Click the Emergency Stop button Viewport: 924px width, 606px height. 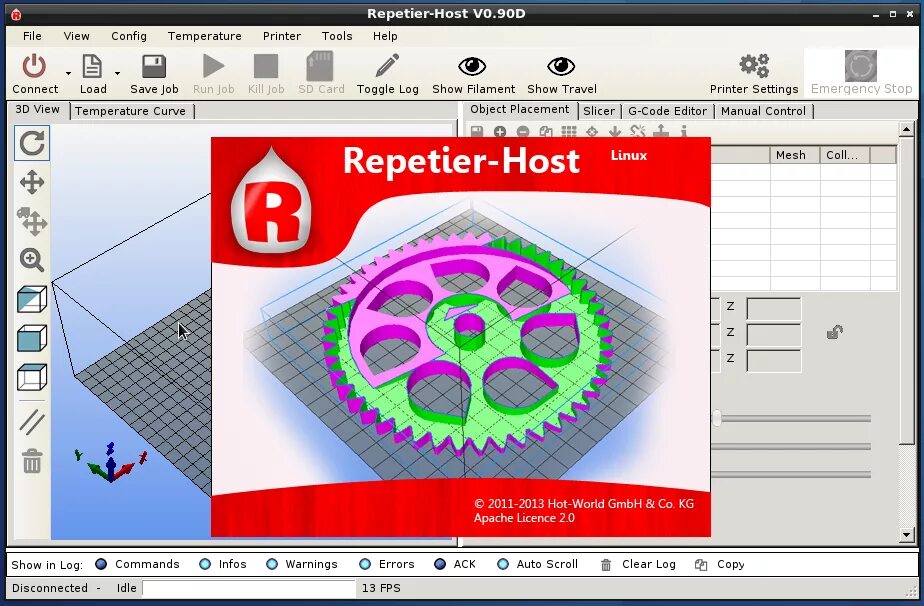(861, 73)
